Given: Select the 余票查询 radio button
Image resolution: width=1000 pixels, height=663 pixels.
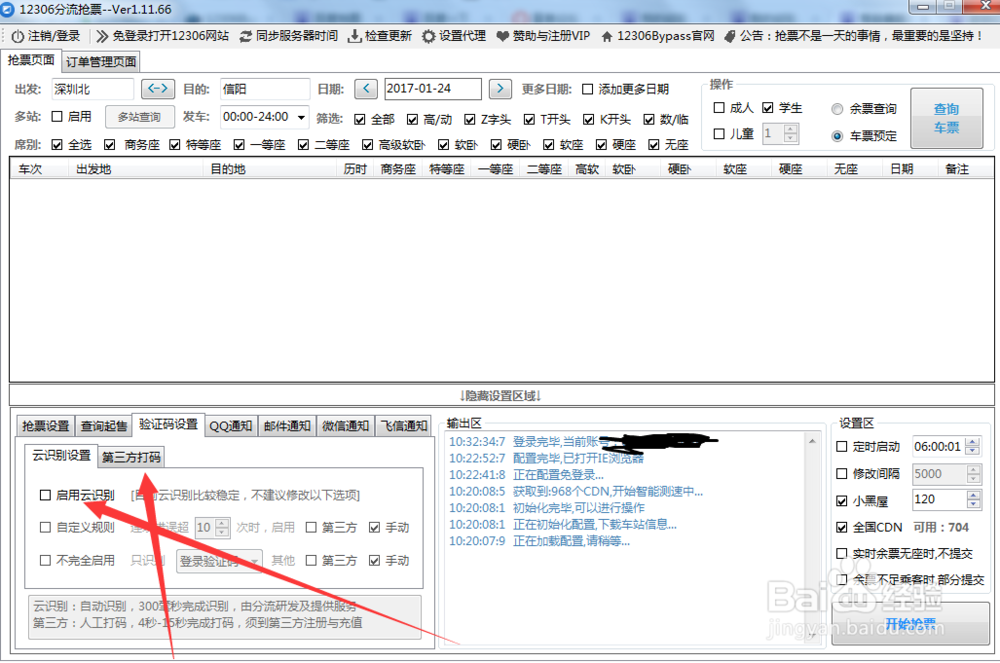Looking at the screenshot, I should (x=837, y=109).
